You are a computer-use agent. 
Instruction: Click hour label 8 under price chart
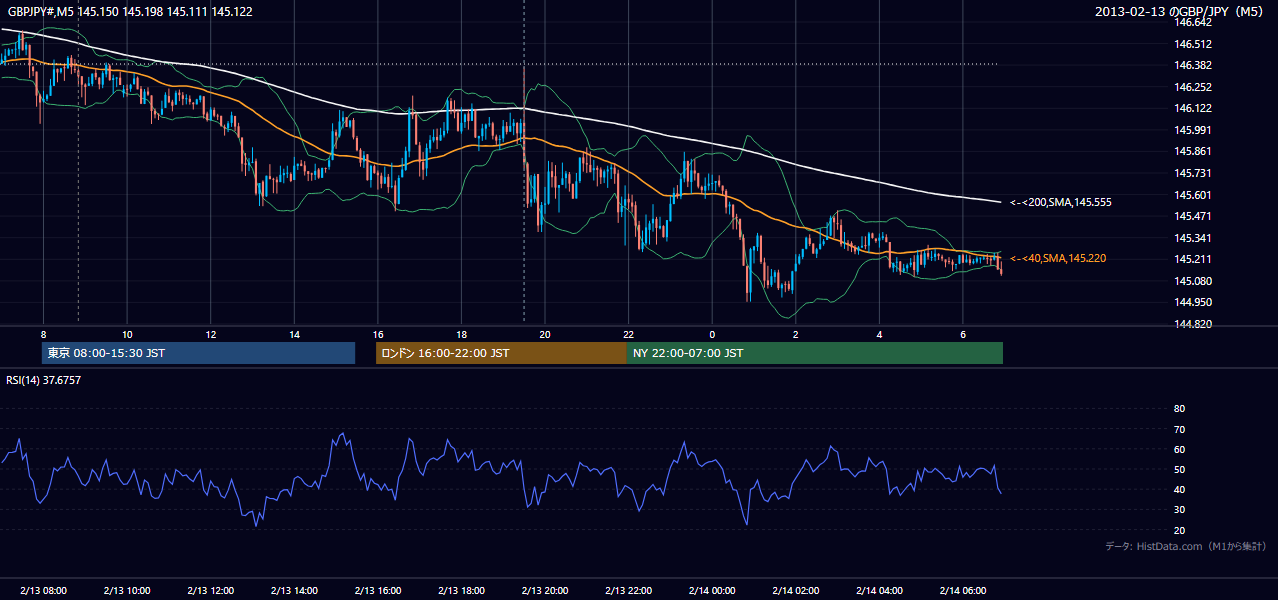(x=43, y=334)
